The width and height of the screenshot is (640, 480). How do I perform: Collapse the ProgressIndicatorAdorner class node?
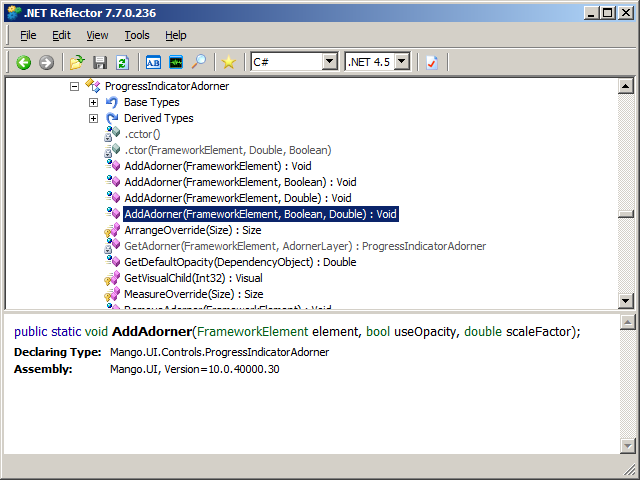coord(74,86)
